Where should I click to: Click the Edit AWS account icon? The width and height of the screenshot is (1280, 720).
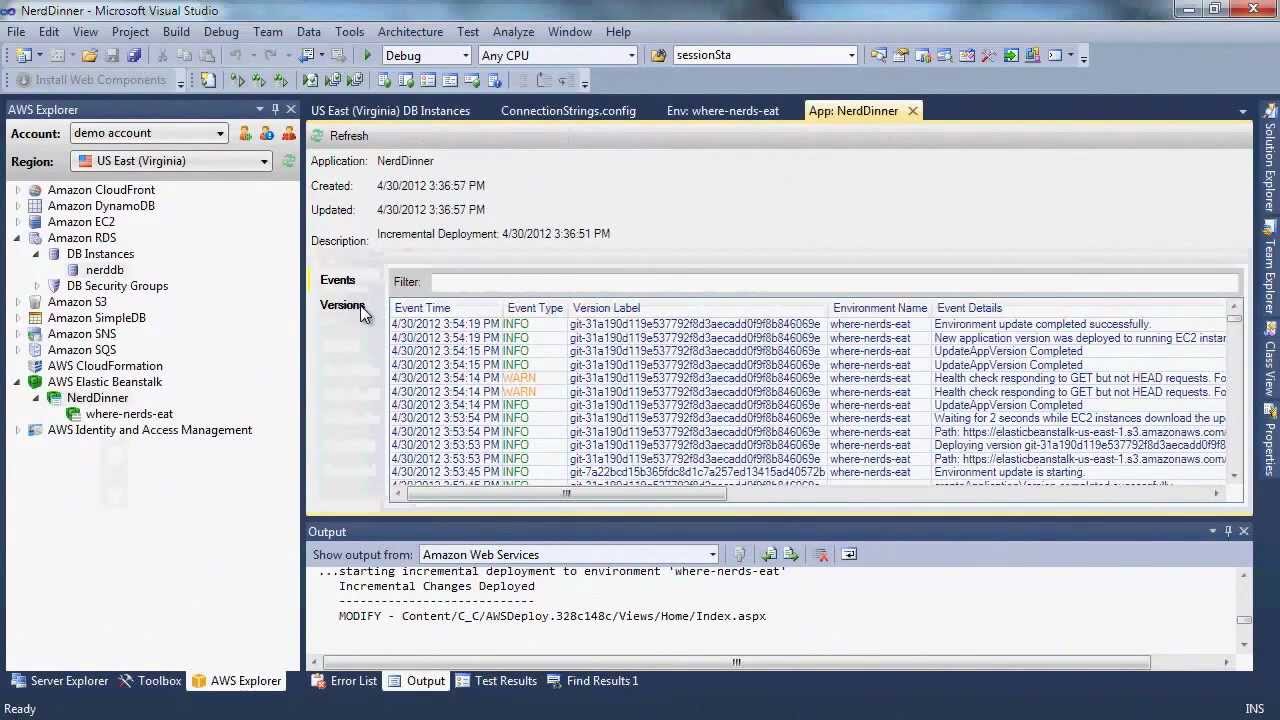(x=267, y=133)
